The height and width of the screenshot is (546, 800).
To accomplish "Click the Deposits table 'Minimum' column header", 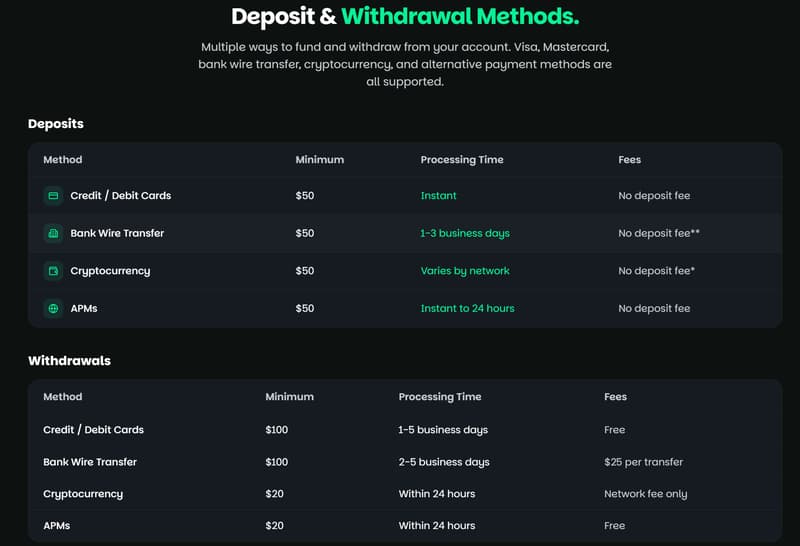I will 320,160.
